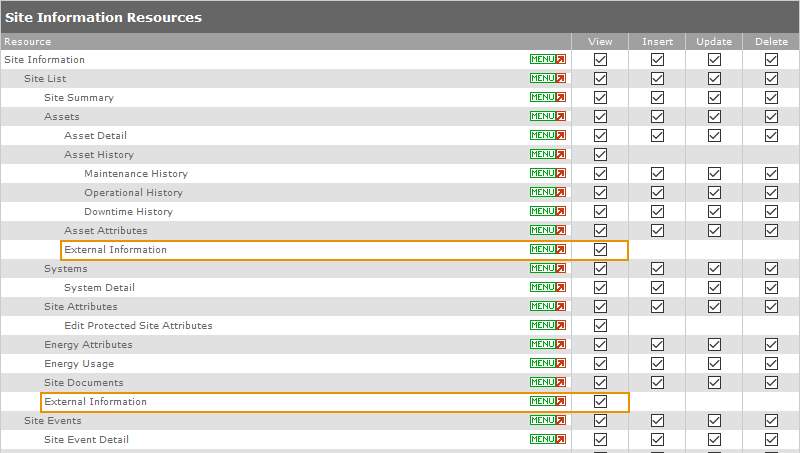Viewport: 800px width, 453px height.
Task: Toggle the Insert checkbox for Site Summary
Action: tap(657, 98)
